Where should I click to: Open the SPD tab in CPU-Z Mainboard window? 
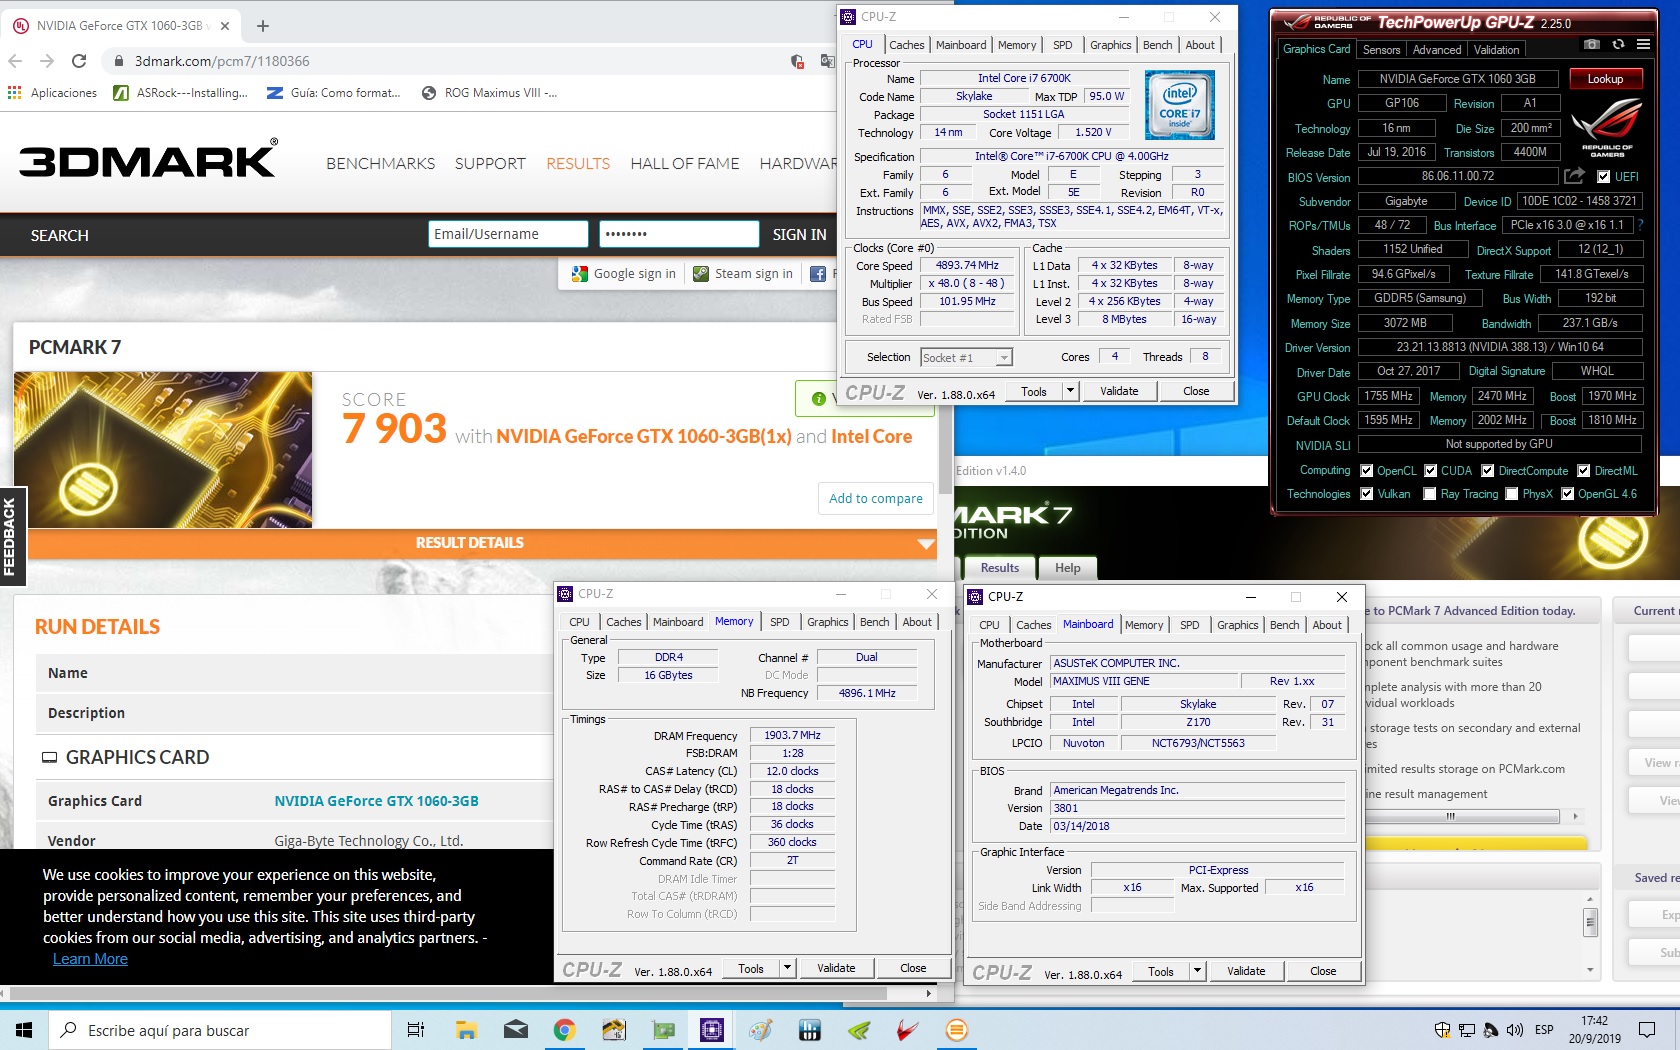click(x=1189, y=625)
